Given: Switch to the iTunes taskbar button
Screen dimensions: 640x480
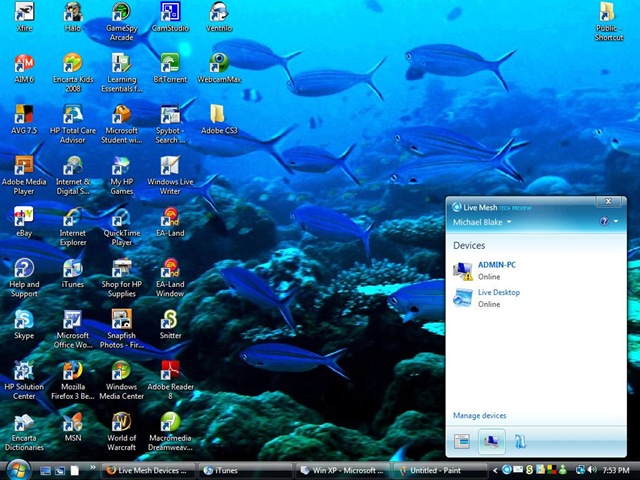Looking at the screenshot, I should [x=244, y=471].
